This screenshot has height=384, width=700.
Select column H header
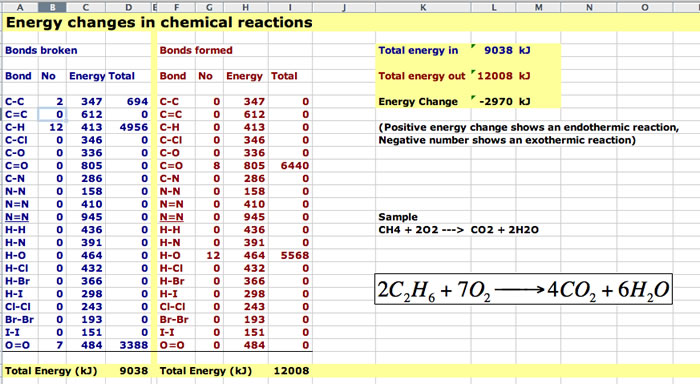click(x=246, y=7)
